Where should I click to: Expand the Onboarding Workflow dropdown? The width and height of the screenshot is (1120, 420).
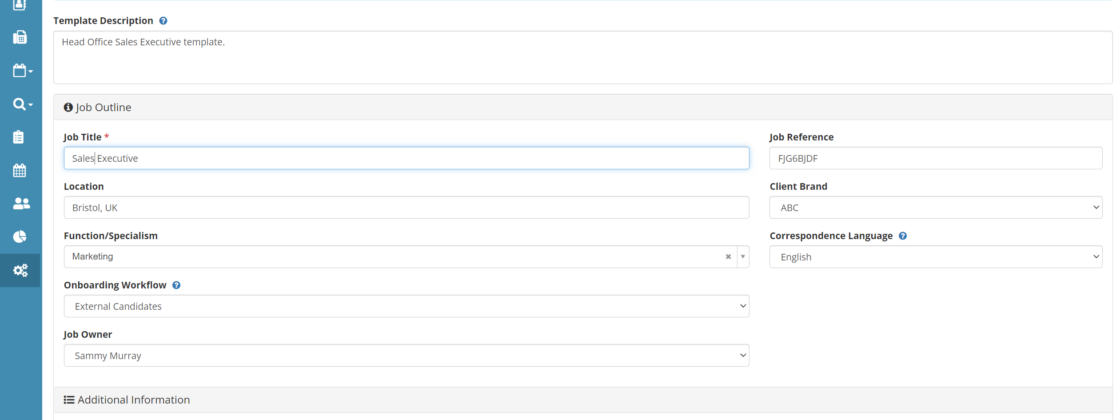406,306
